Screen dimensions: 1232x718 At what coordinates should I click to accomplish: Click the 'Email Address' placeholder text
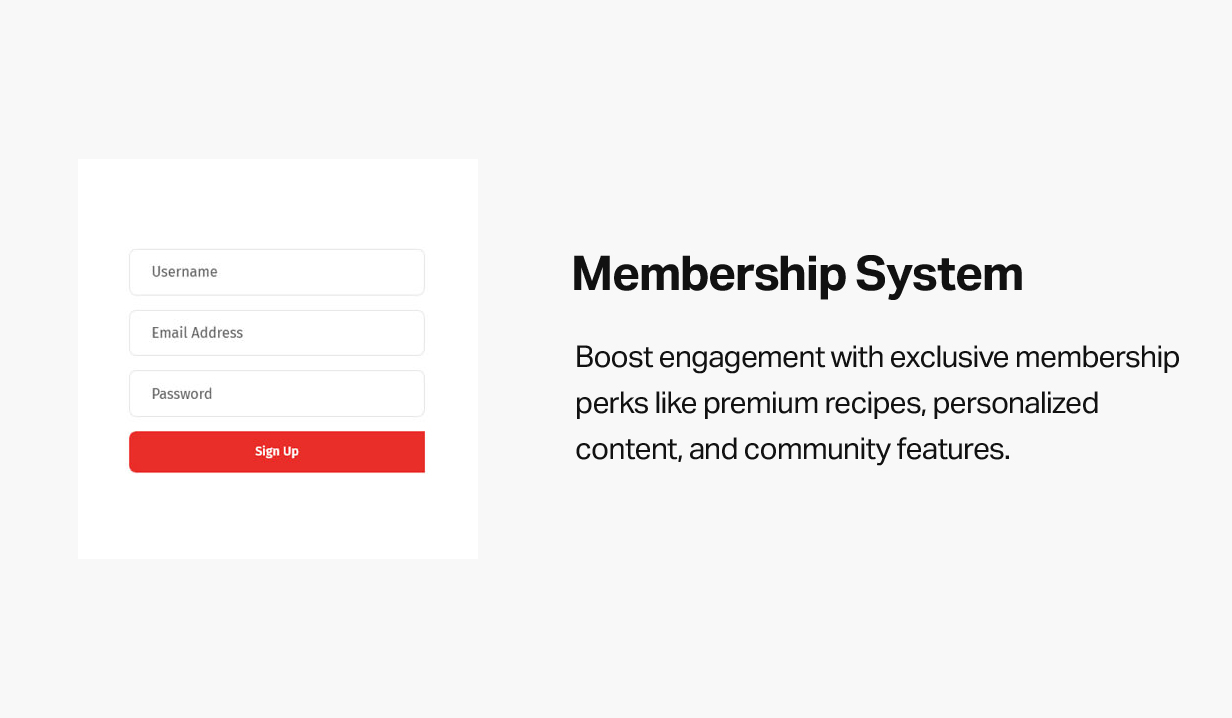click(197, 333)
